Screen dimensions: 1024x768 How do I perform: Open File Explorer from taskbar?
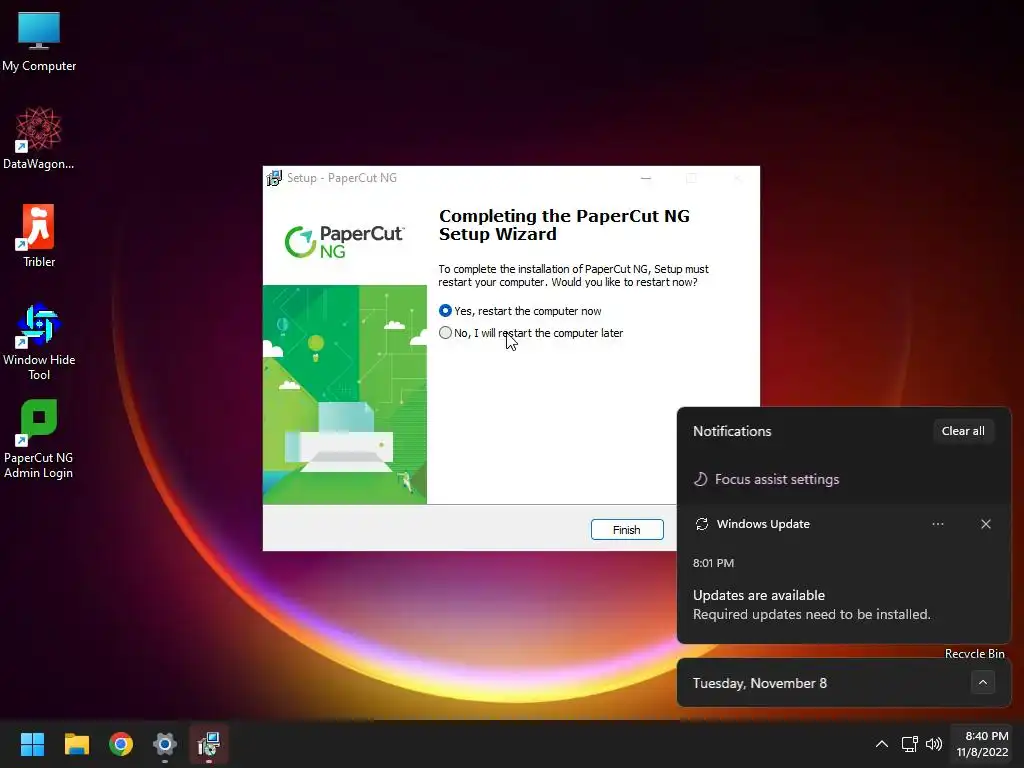click(x=76, y=744)
